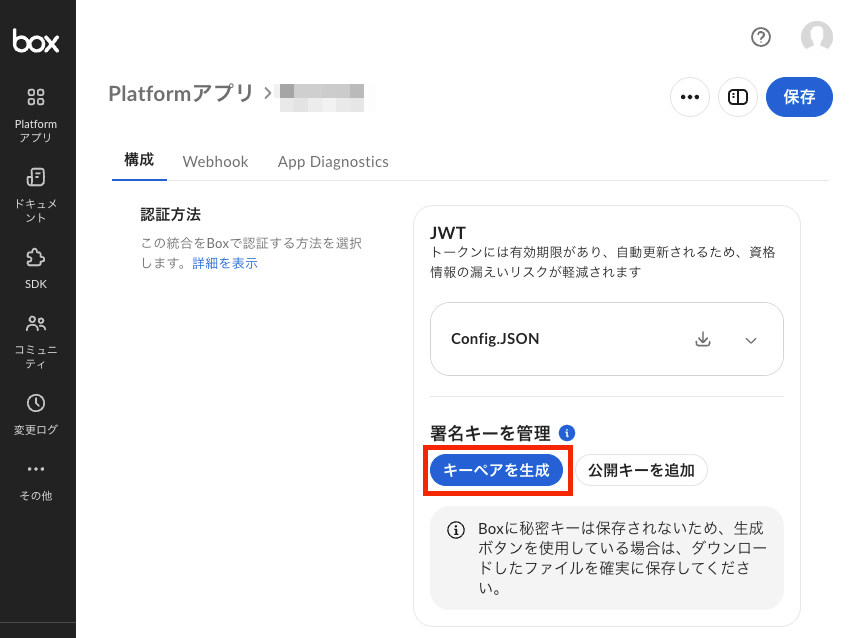859x638 pixels.
Task: Expand the Config.JSON chevron
Action: click(x=751, y=340)
